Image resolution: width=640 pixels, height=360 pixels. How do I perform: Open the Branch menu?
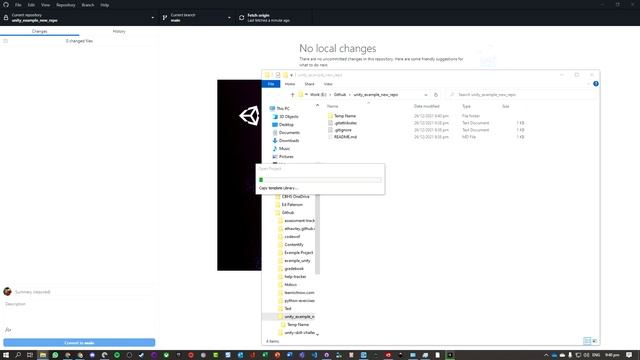coord(88,5)
